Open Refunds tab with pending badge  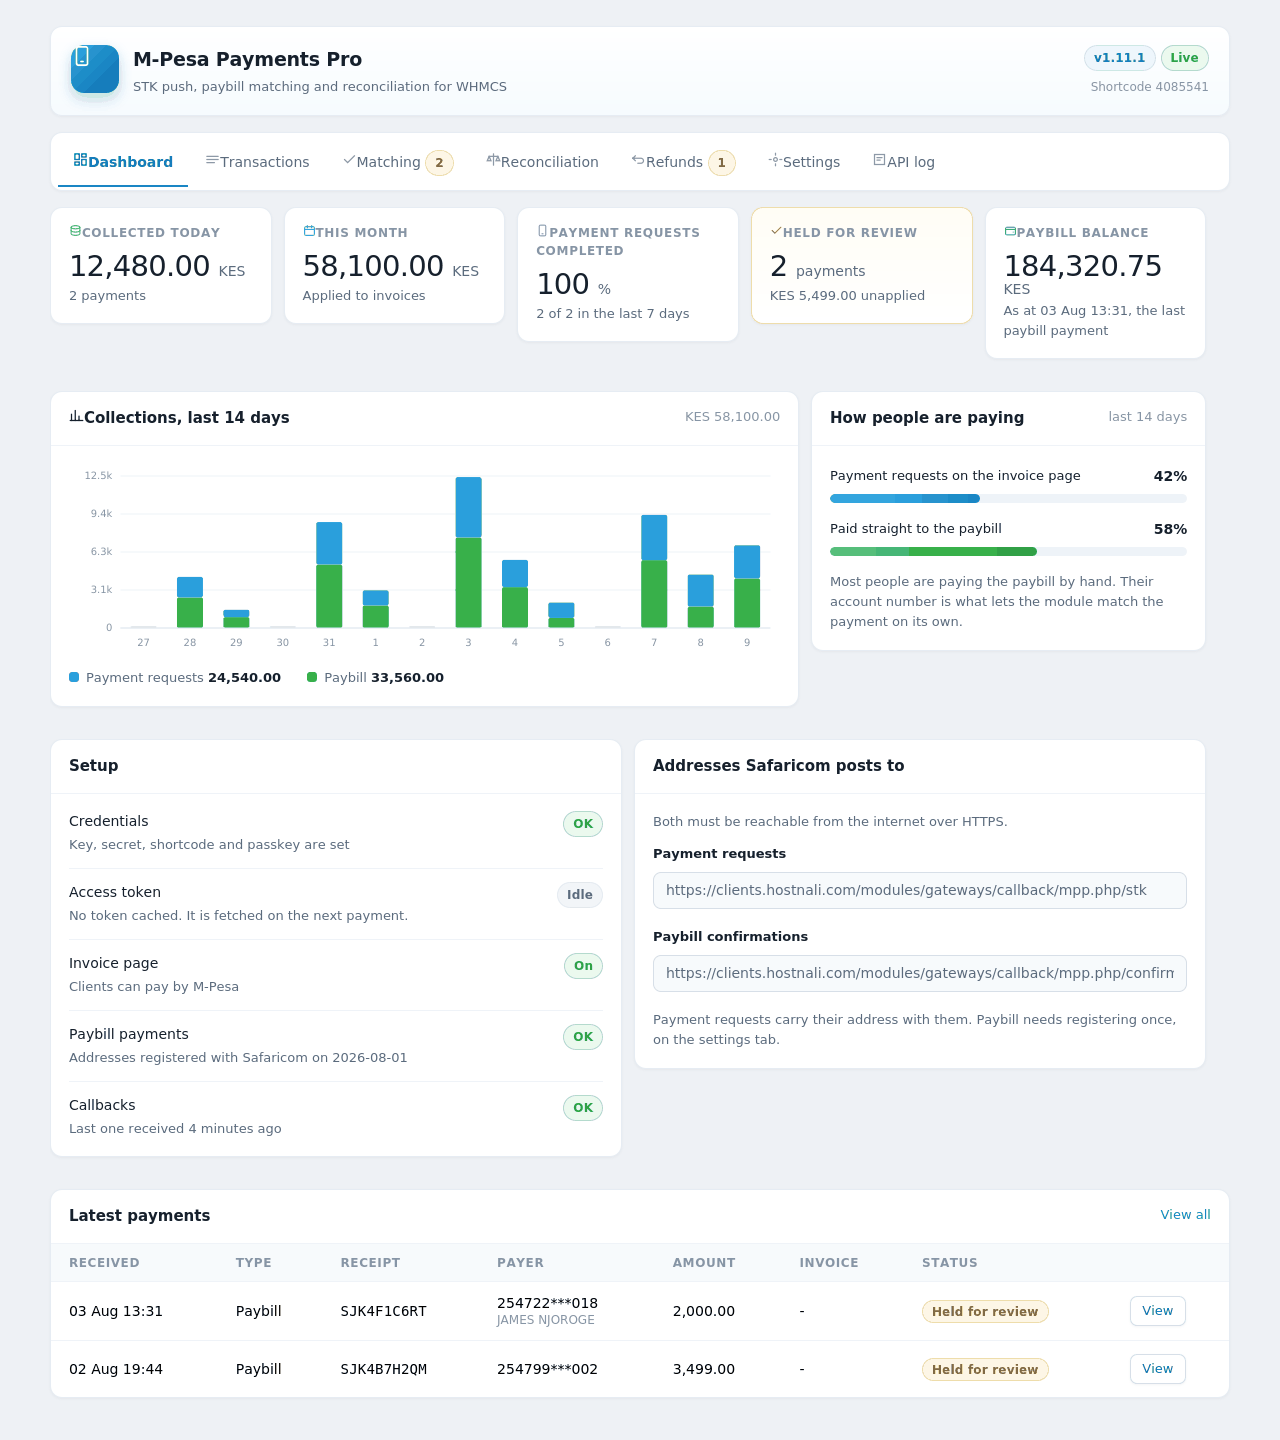coord(684,162)
